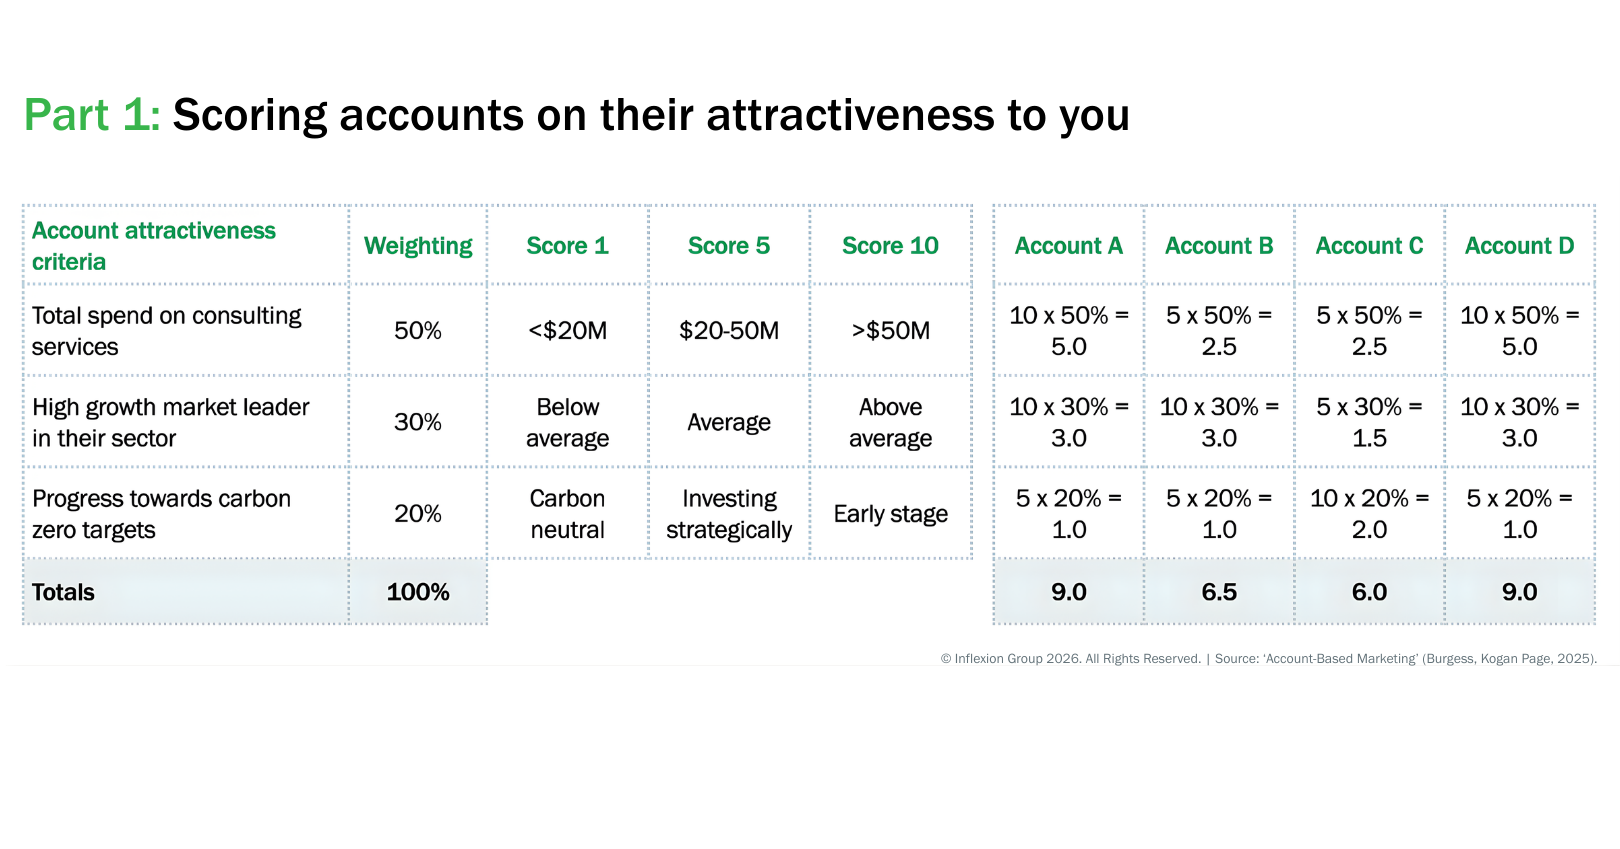Select the 'Score 1' column header

[567, 246]
